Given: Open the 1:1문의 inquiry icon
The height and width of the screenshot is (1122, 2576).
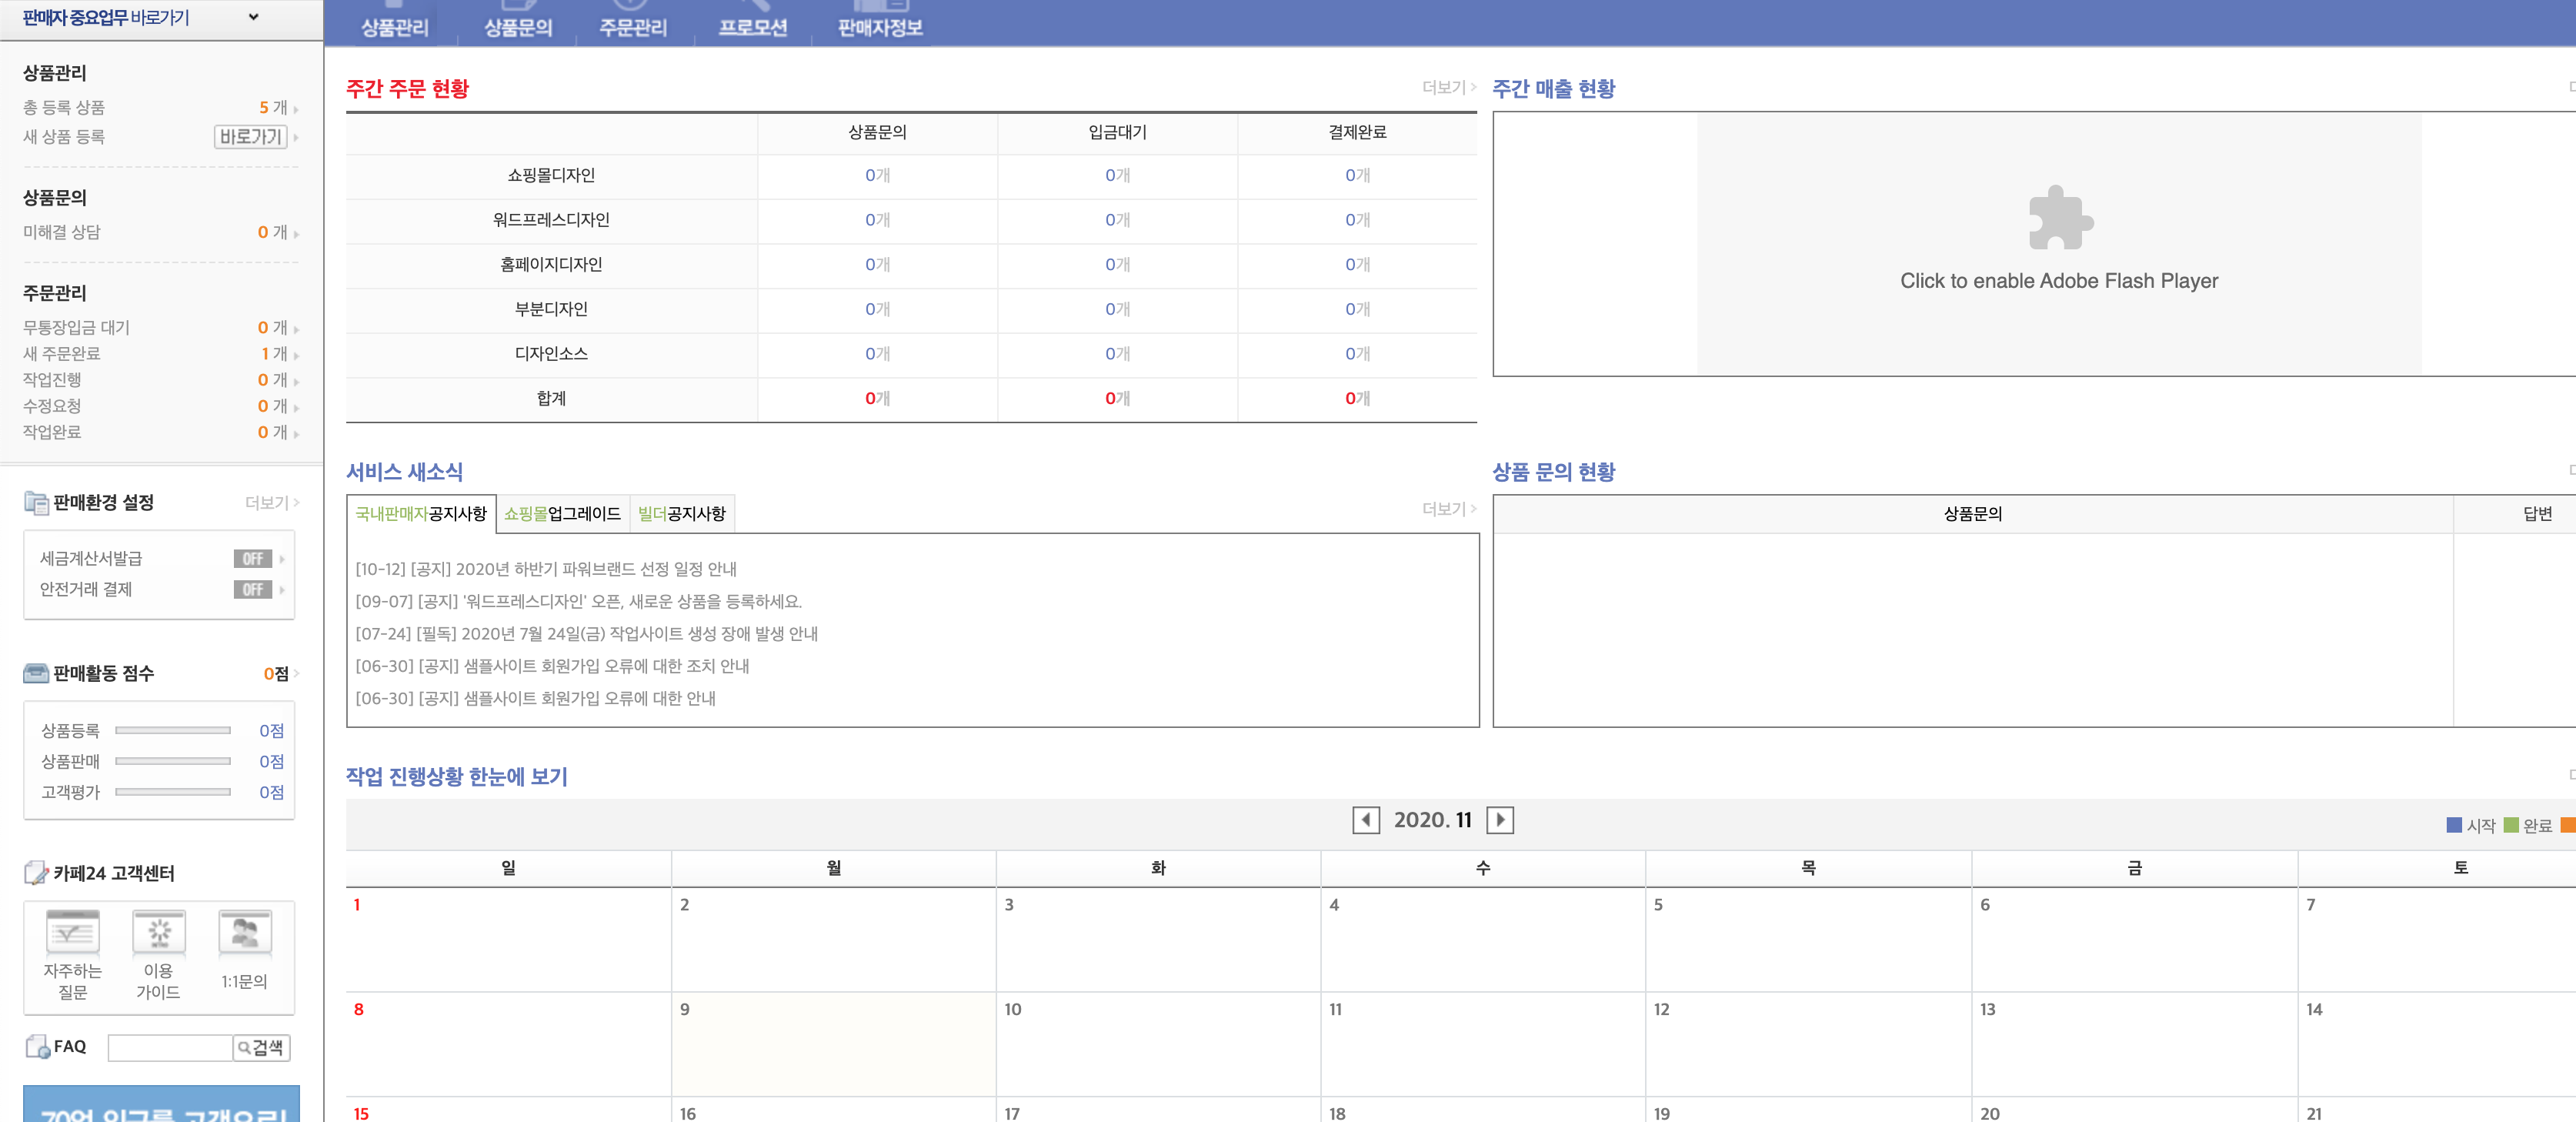Looking at the screenshot, I should coord(245,932).
